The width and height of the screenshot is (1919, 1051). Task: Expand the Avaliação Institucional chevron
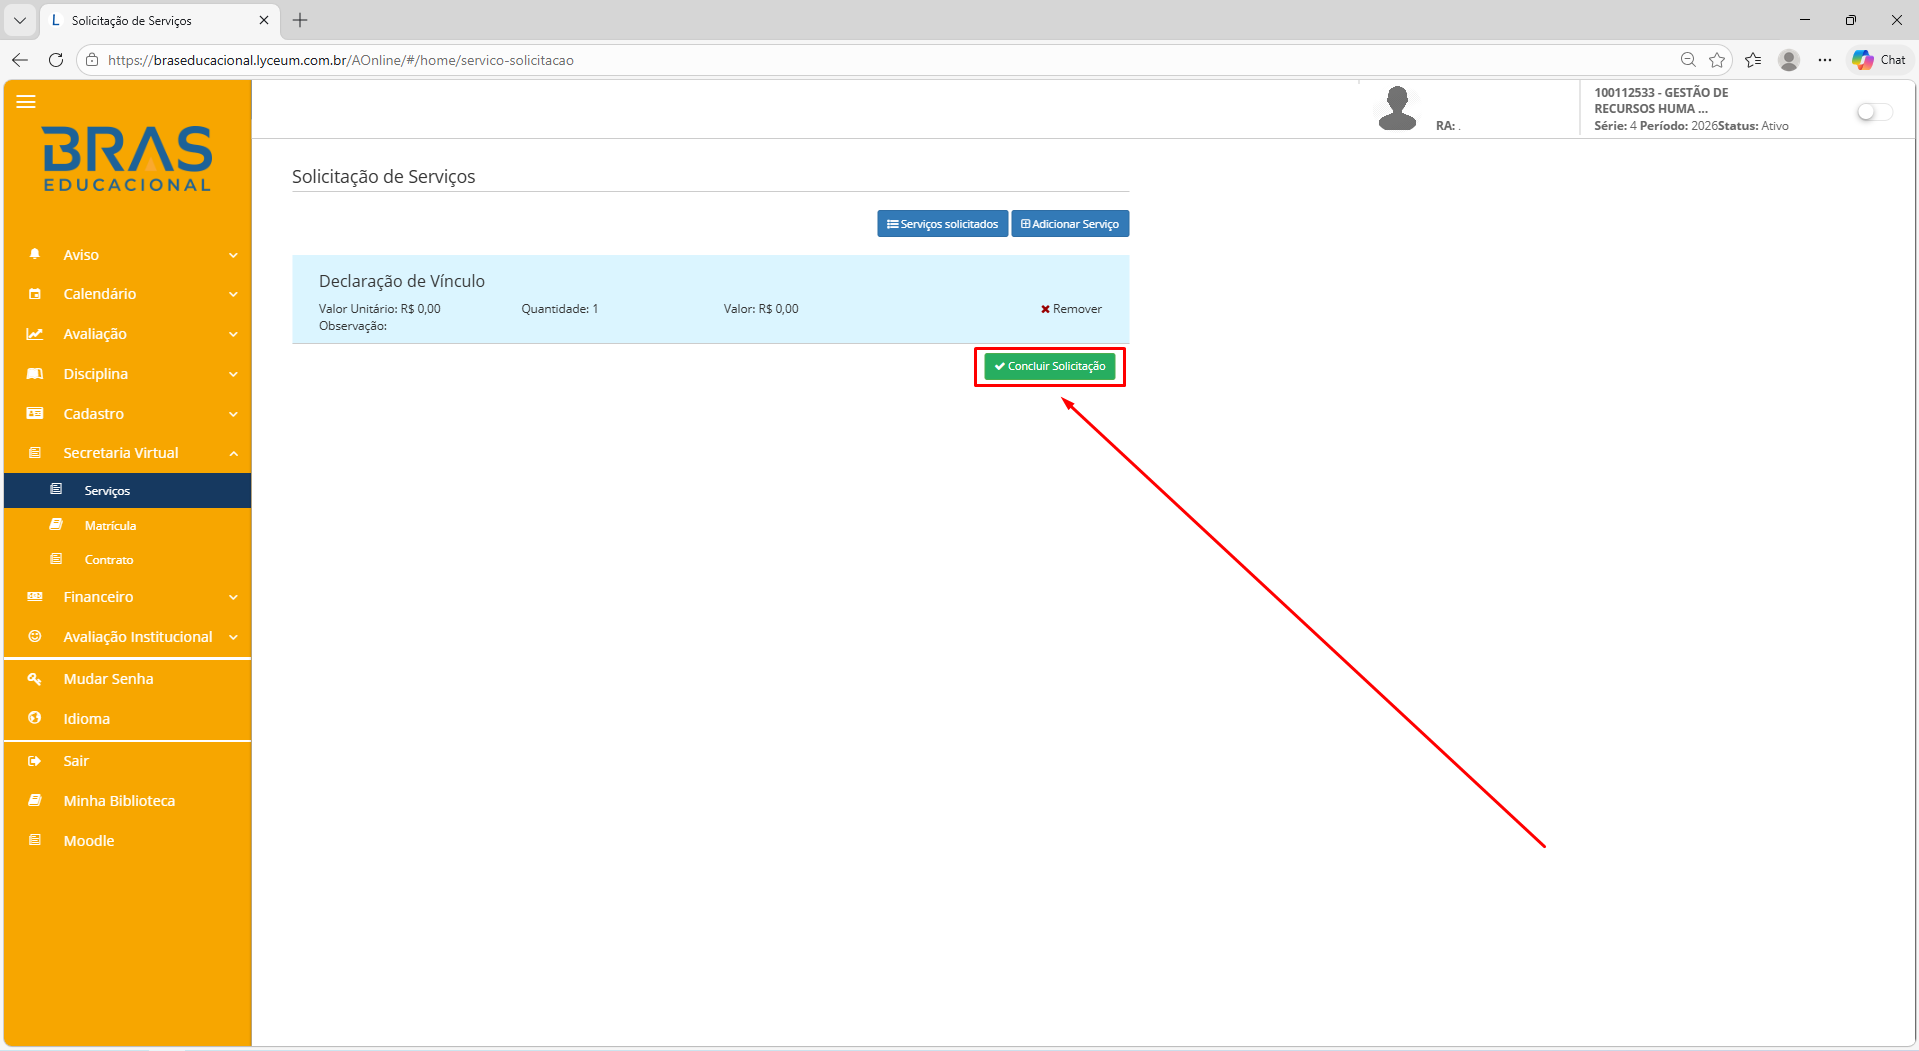click(233, 638)
